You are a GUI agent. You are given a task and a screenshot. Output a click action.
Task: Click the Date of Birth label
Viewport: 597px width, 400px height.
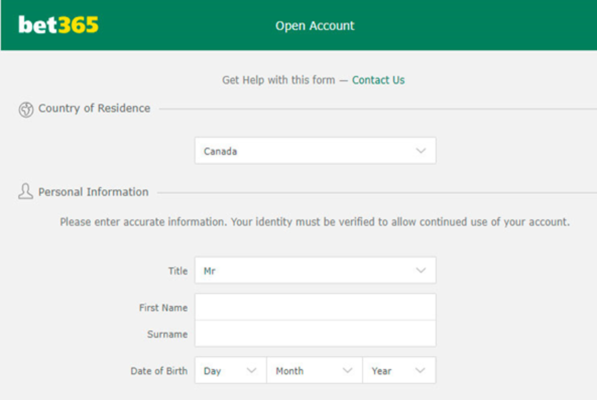pyautogui.click(x=159, y=371)
